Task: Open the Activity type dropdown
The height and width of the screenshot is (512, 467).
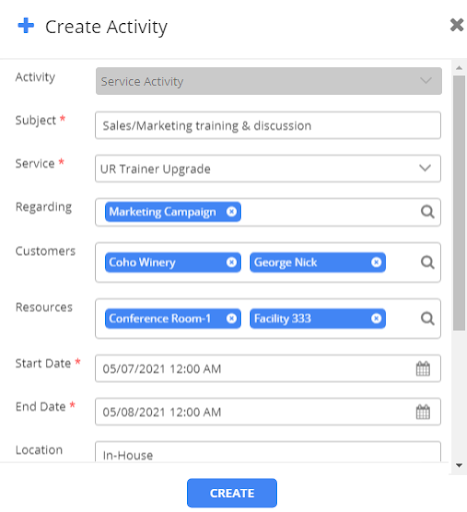Action: click(269, 81)
